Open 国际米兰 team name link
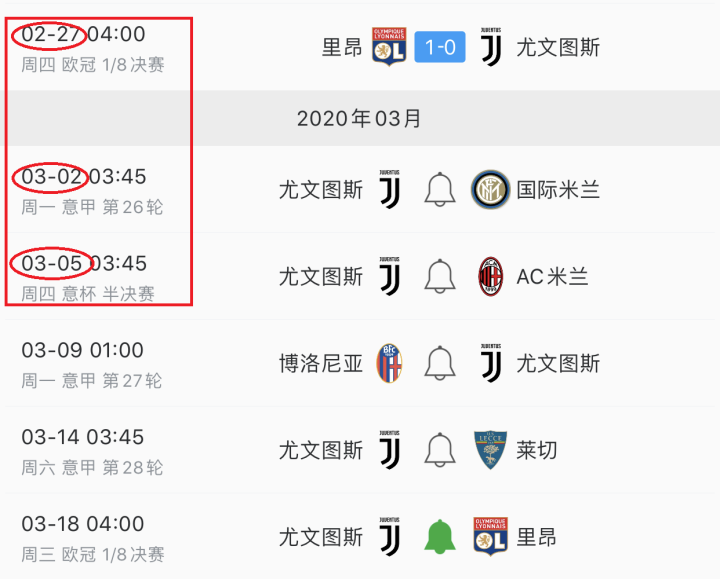Viewport: 720px width, 579px height. coord(558,190)
